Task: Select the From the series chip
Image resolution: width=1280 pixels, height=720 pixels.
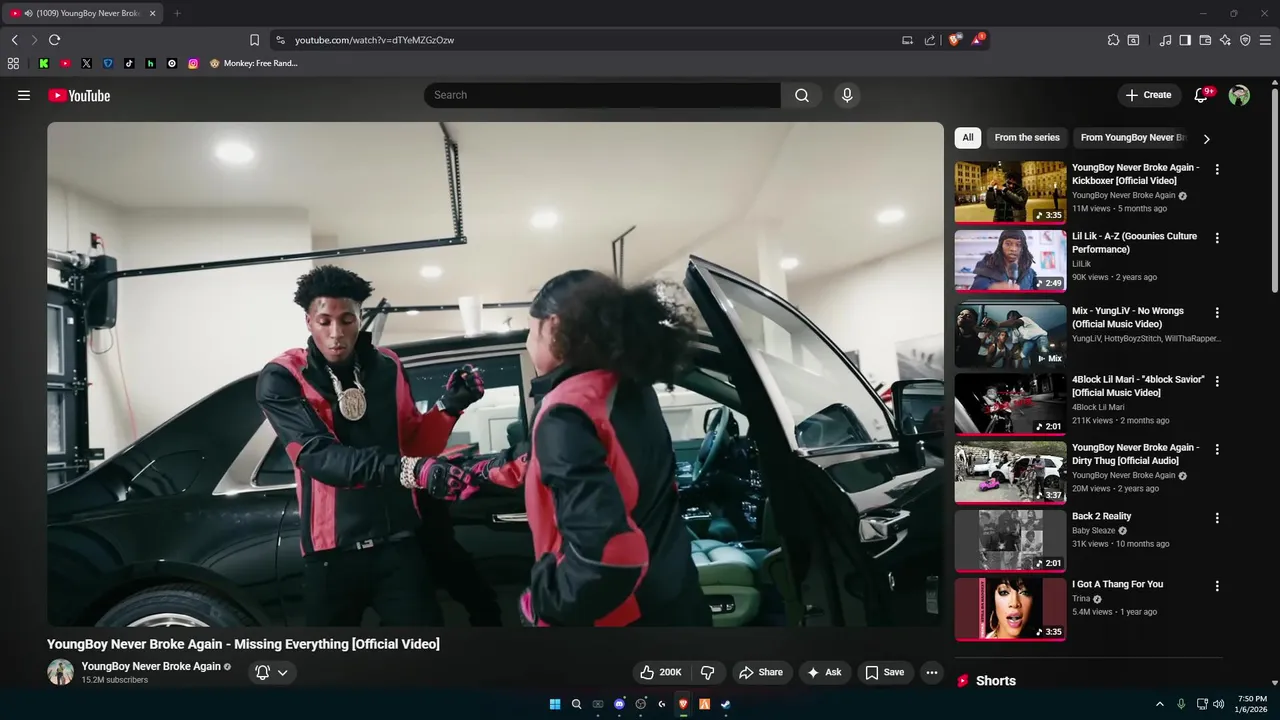Action: coord(1027,138)
